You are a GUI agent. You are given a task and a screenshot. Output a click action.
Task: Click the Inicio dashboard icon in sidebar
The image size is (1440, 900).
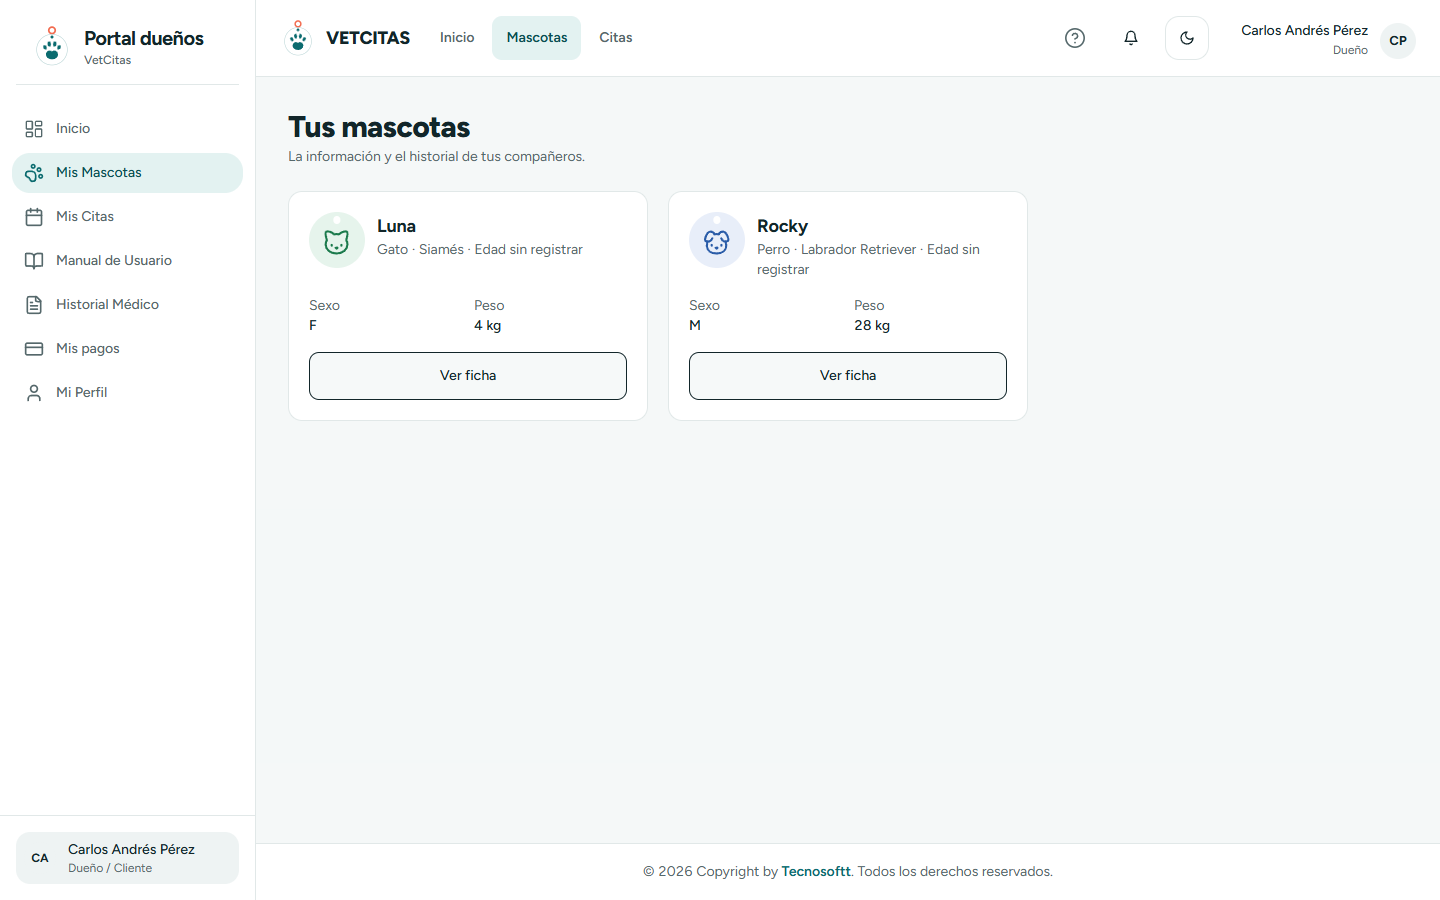[34, 129]
